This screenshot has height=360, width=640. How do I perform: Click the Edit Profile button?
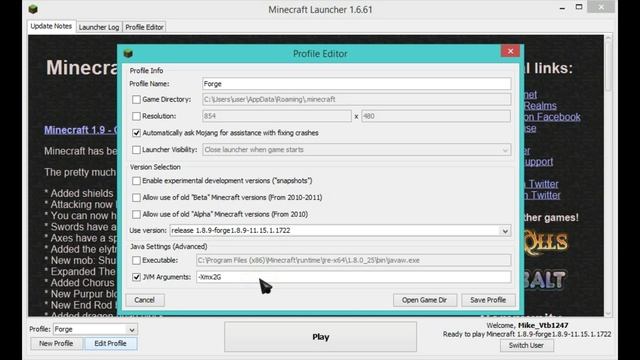point(110,344)
